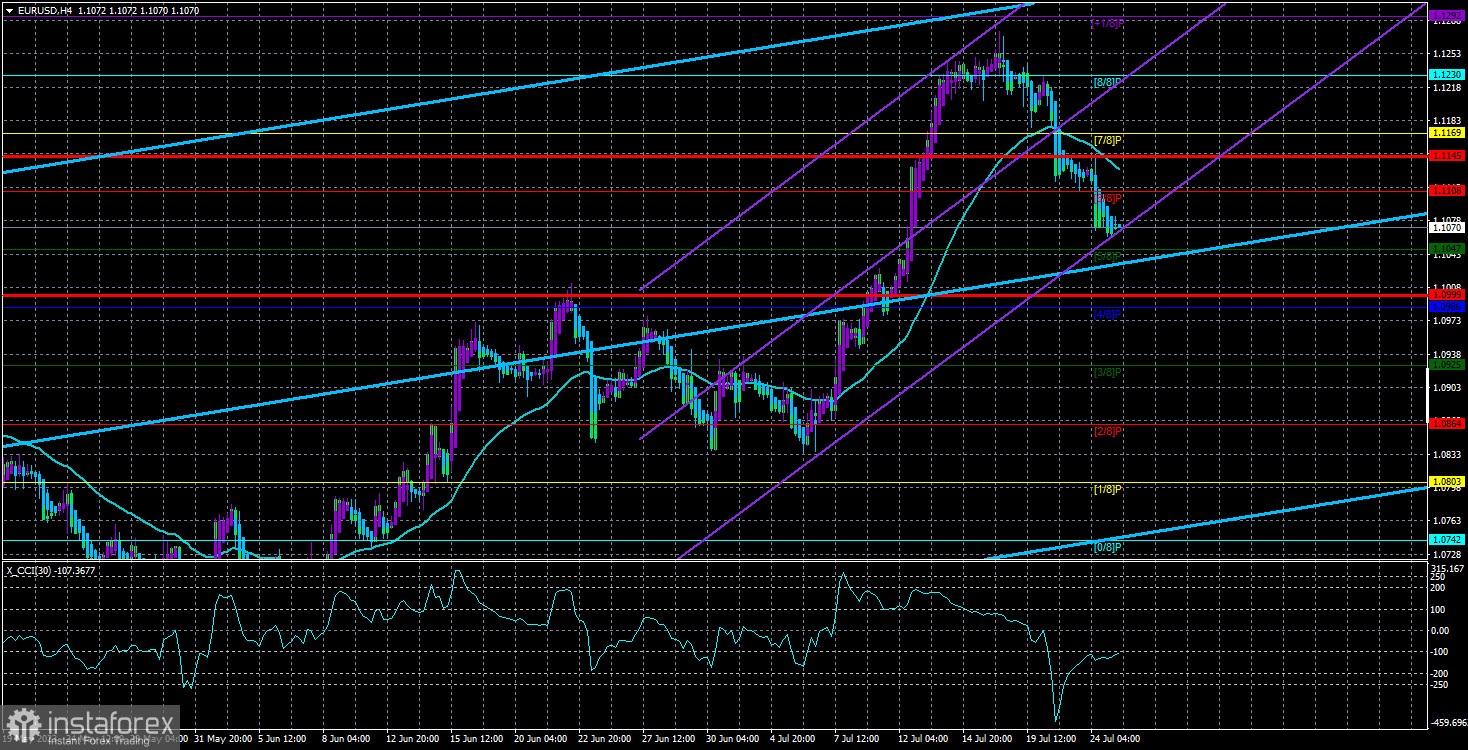
Task: Click the 1.1230 price level tag
Action: click(x=1447, y=75)
